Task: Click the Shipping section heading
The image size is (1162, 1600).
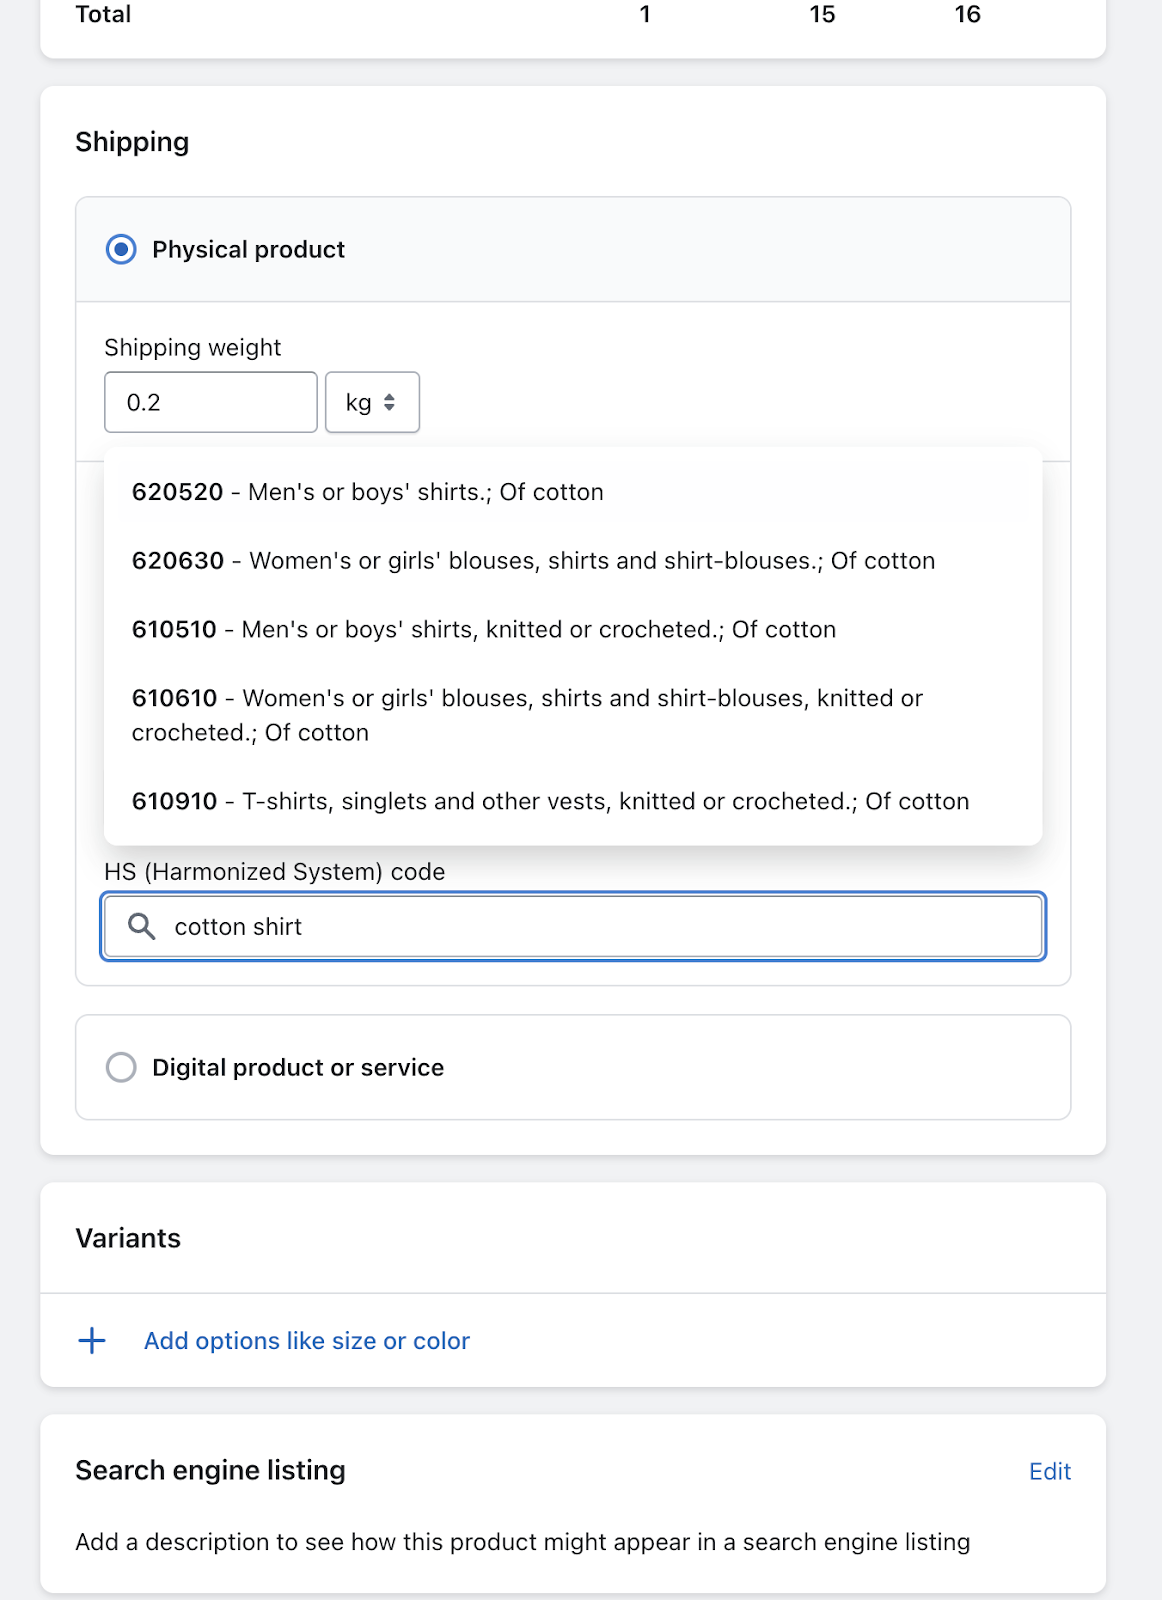Action: coord(132,142)
